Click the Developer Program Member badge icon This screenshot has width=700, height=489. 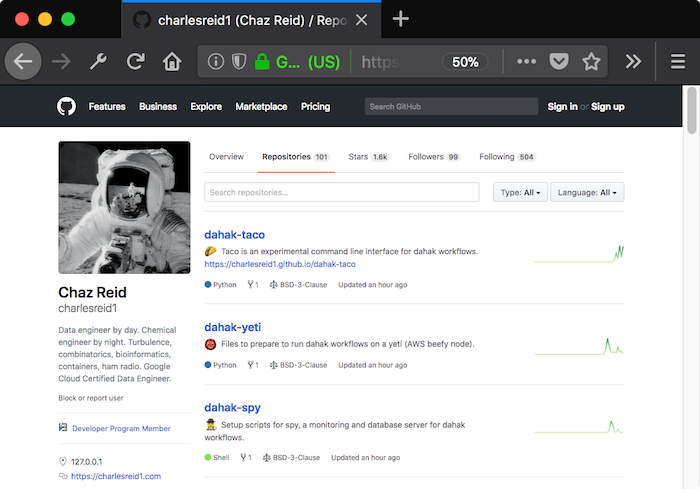click(63, 427)
